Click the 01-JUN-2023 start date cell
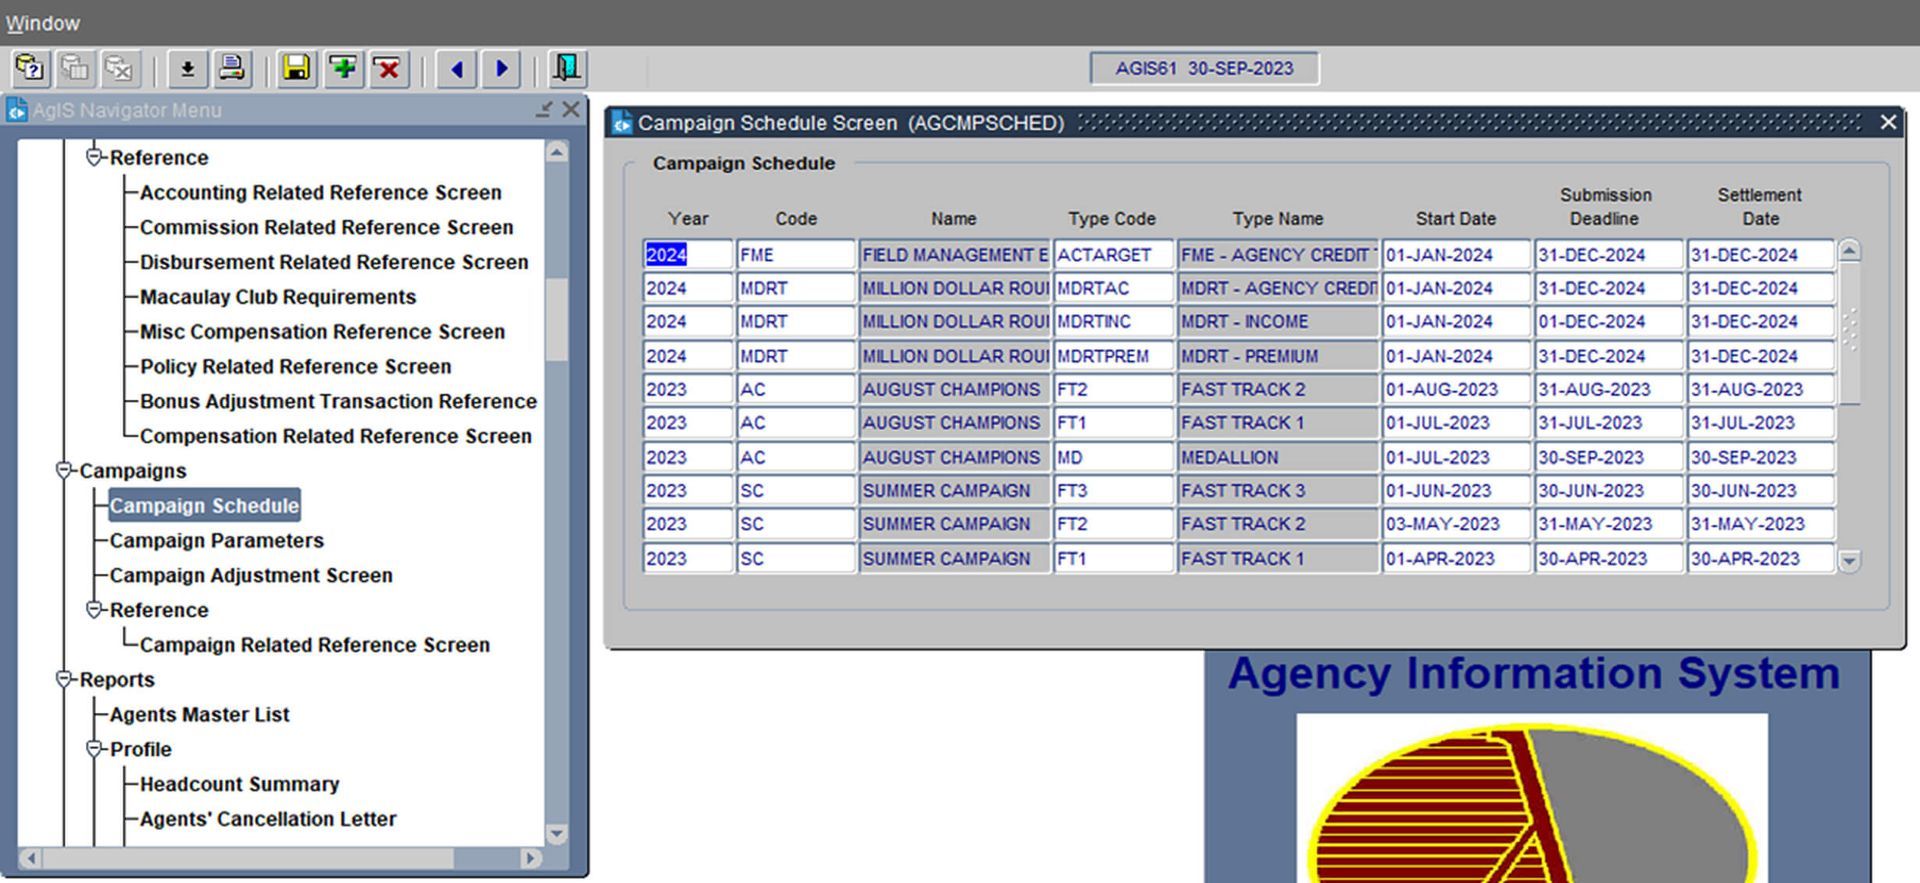This screenshot has height=883, width=1920. click(1456, 491)
